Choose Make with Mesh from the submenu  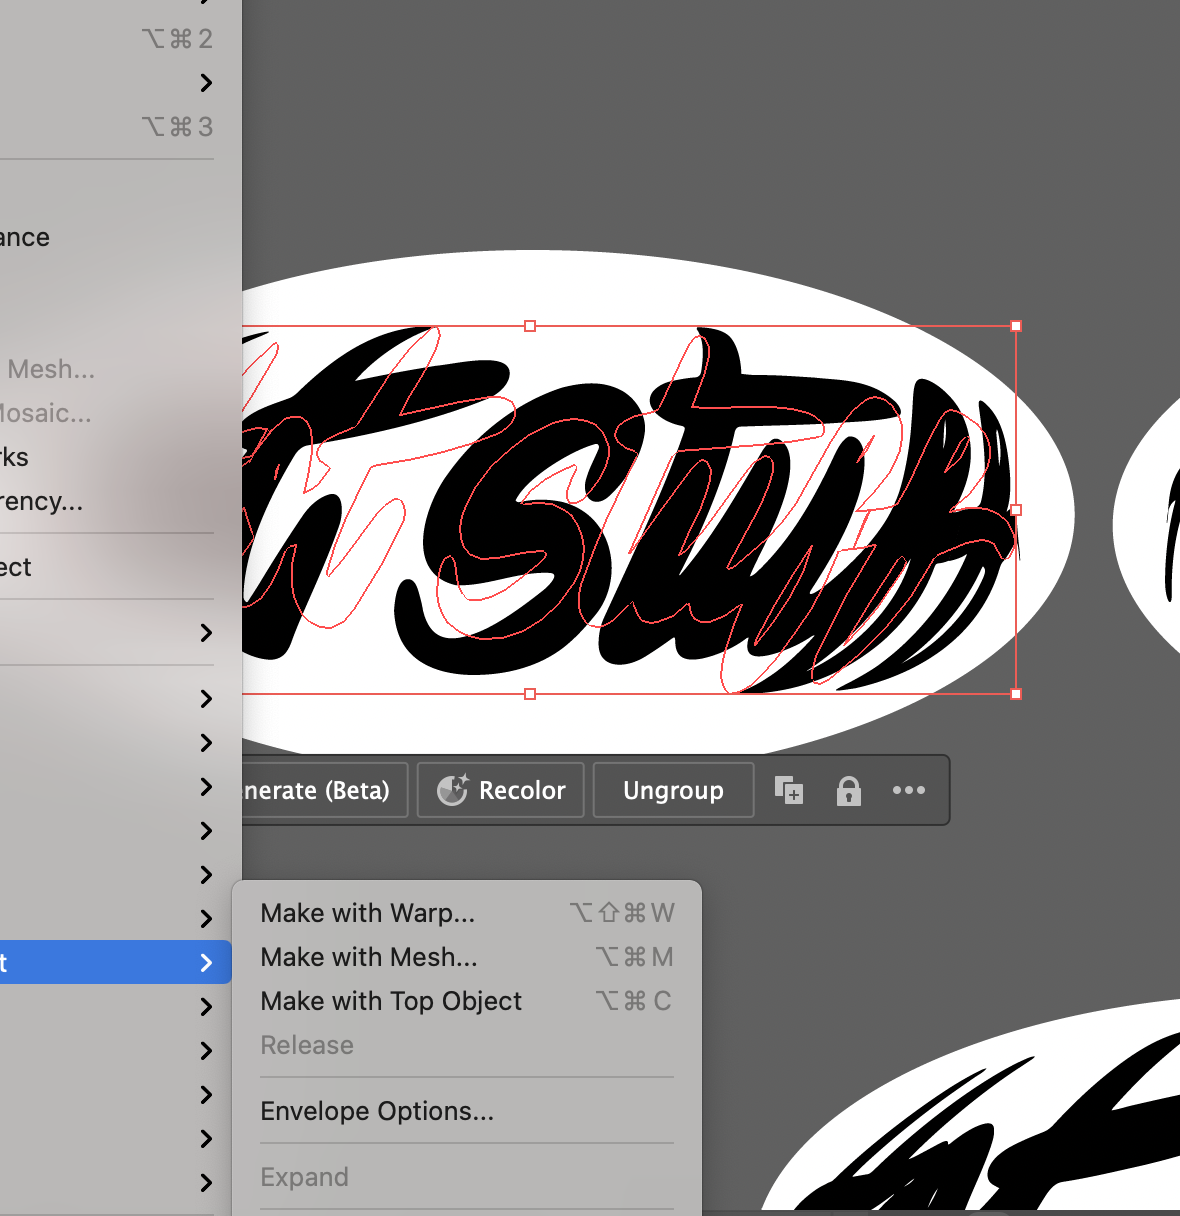(x=368, y=956)
